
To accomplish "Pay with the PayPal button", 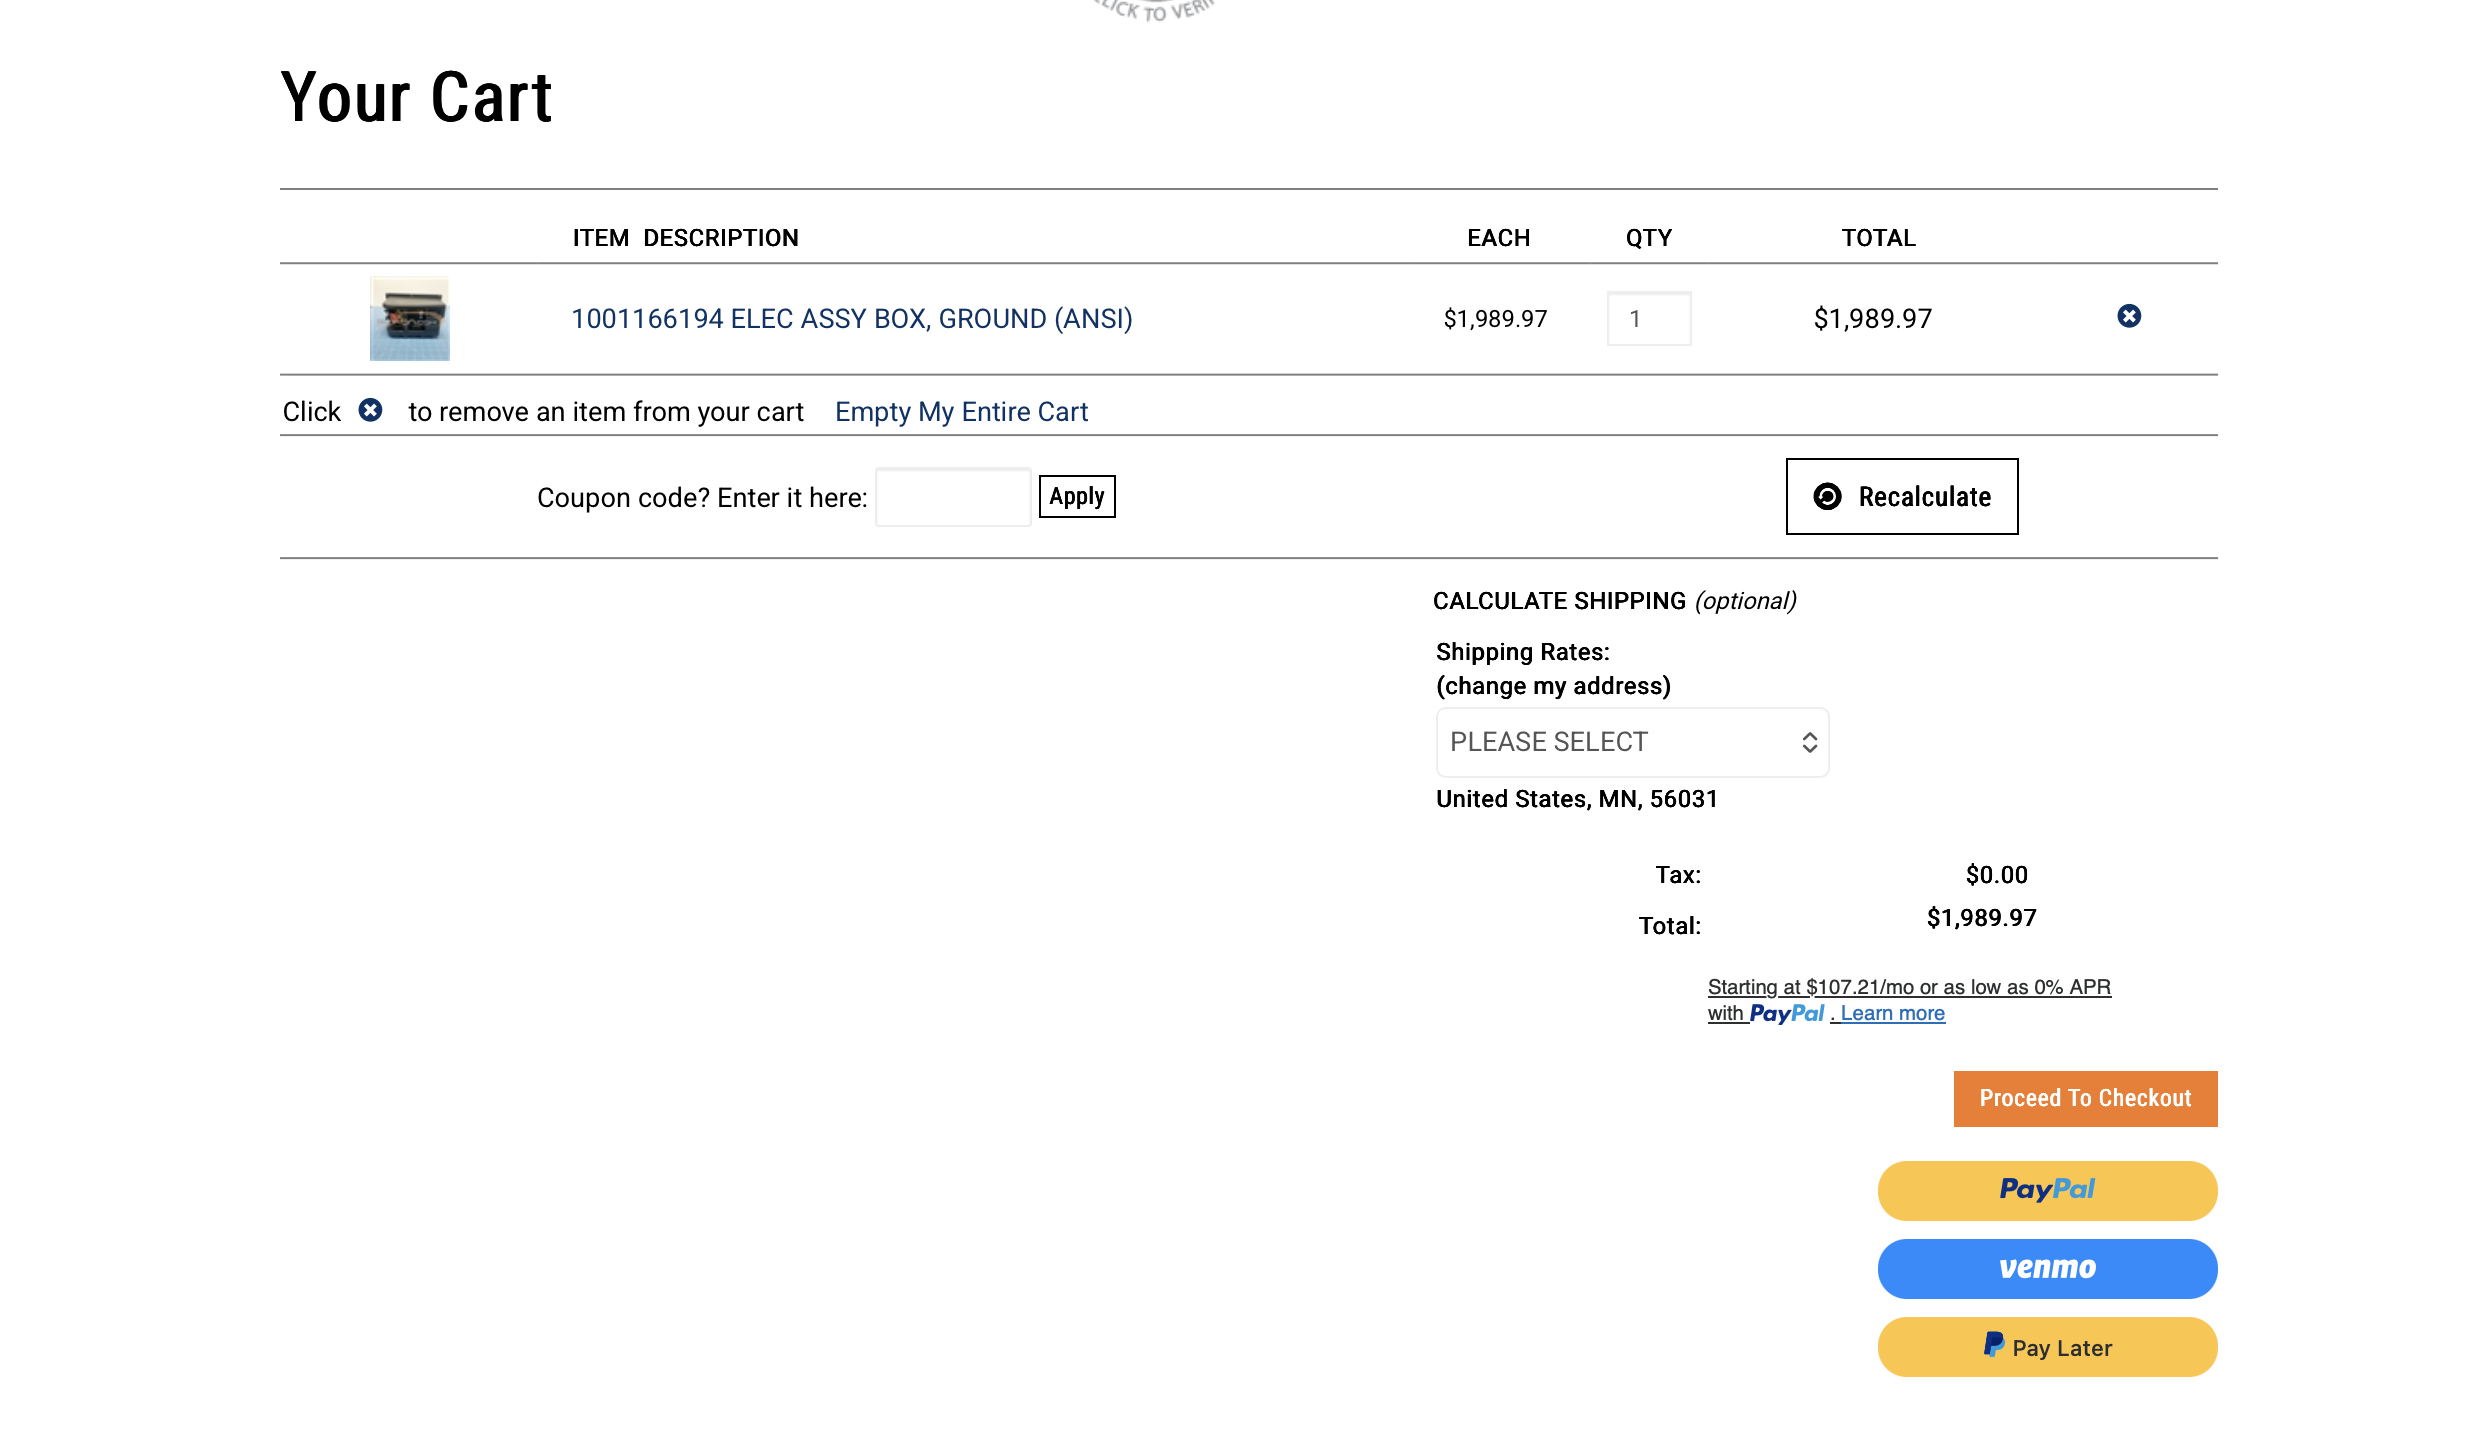I will [2048, 1191].
